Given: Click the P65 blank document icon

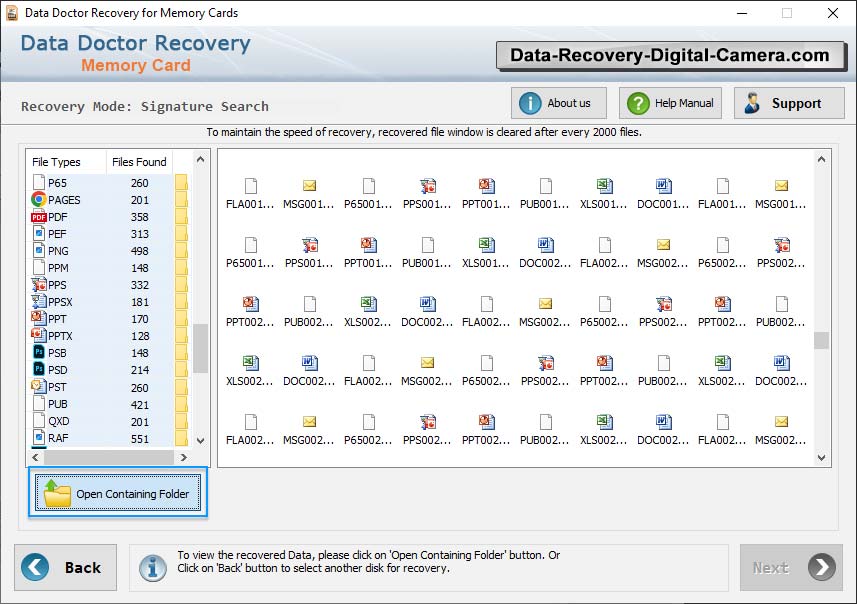Looking at the screenshot, I should (x=39, y=182).
